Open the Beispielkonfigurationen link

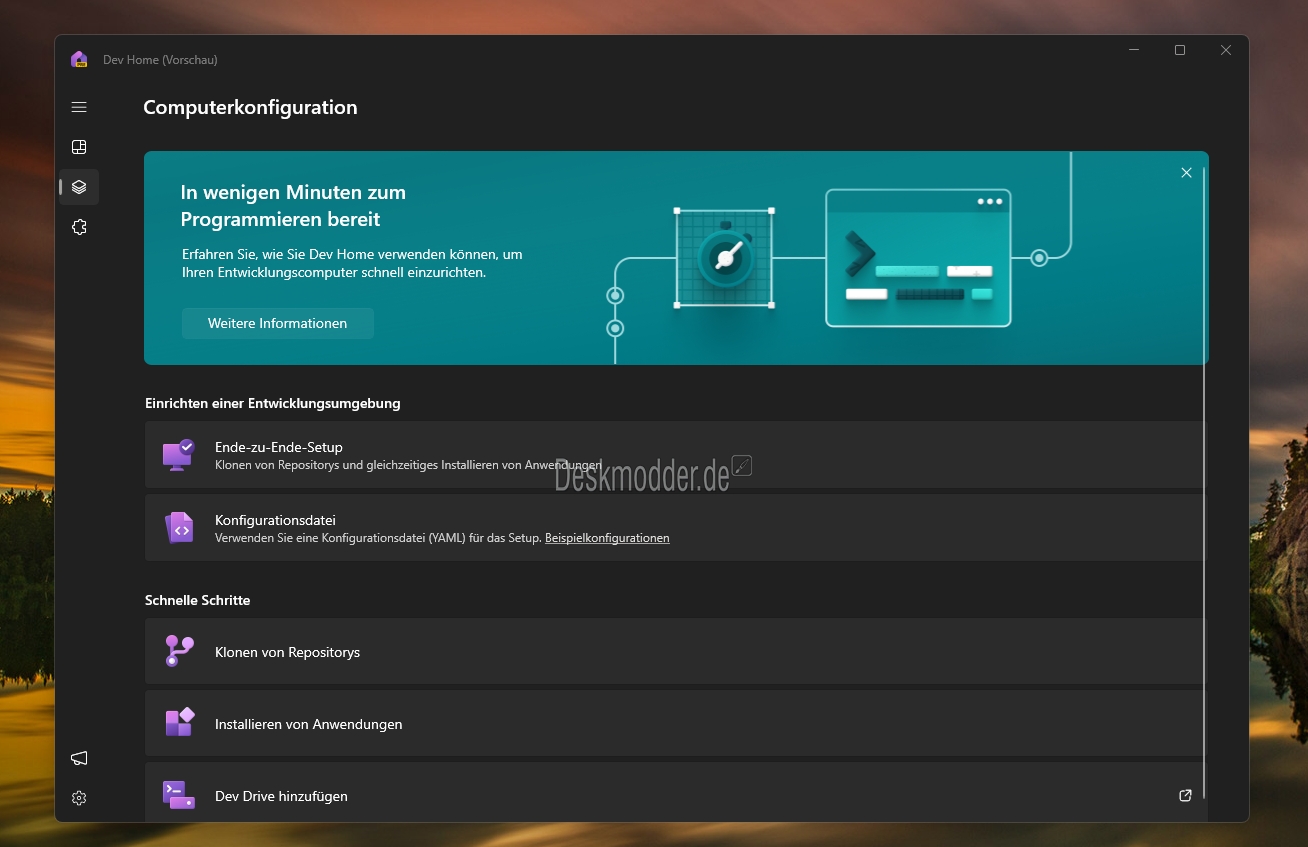pos(607,538)
